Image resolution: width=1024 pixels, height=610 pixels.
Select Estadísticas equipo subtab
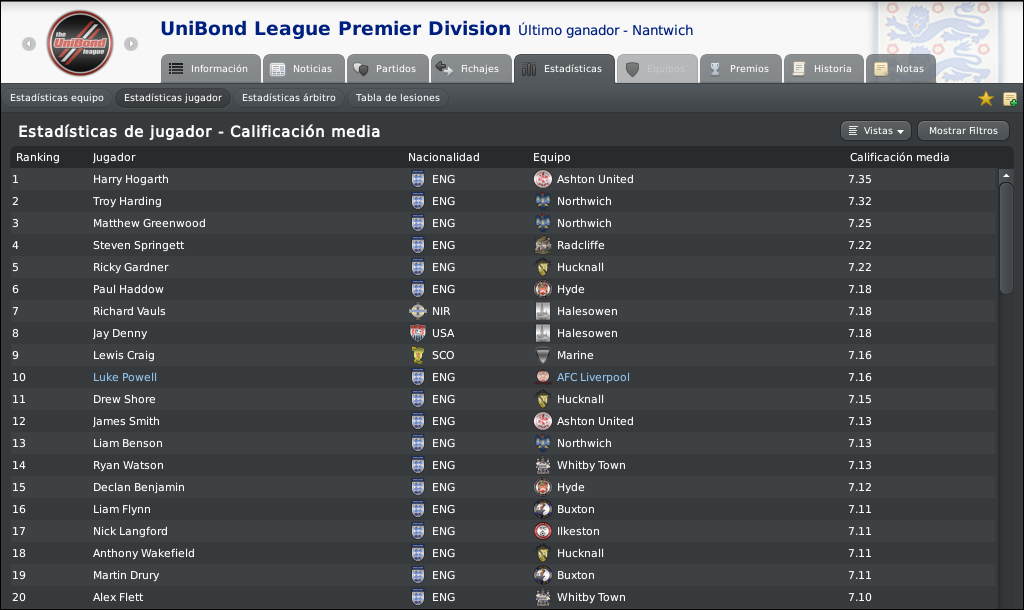tap(57, 98)
